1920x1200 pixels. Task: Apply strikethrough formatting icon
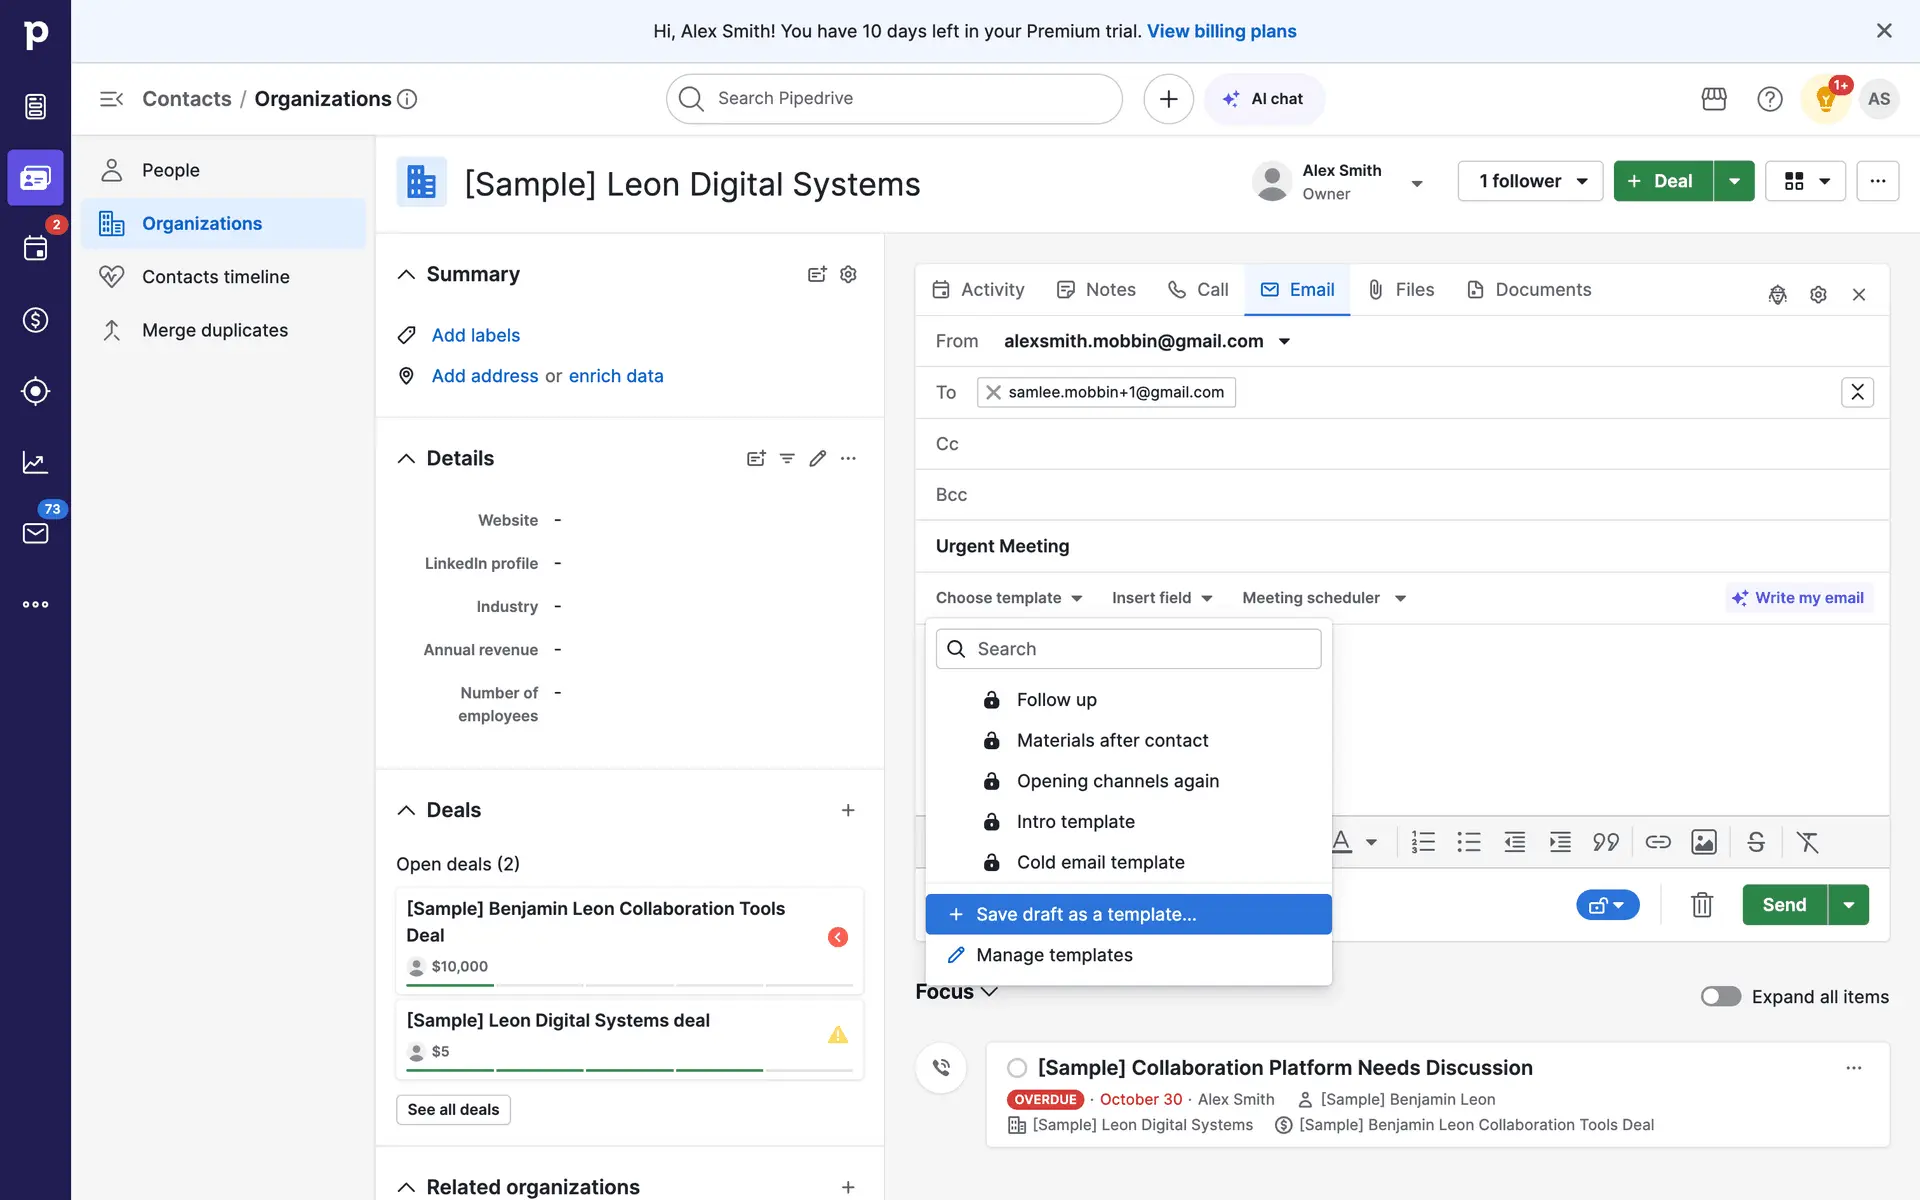1755,842
